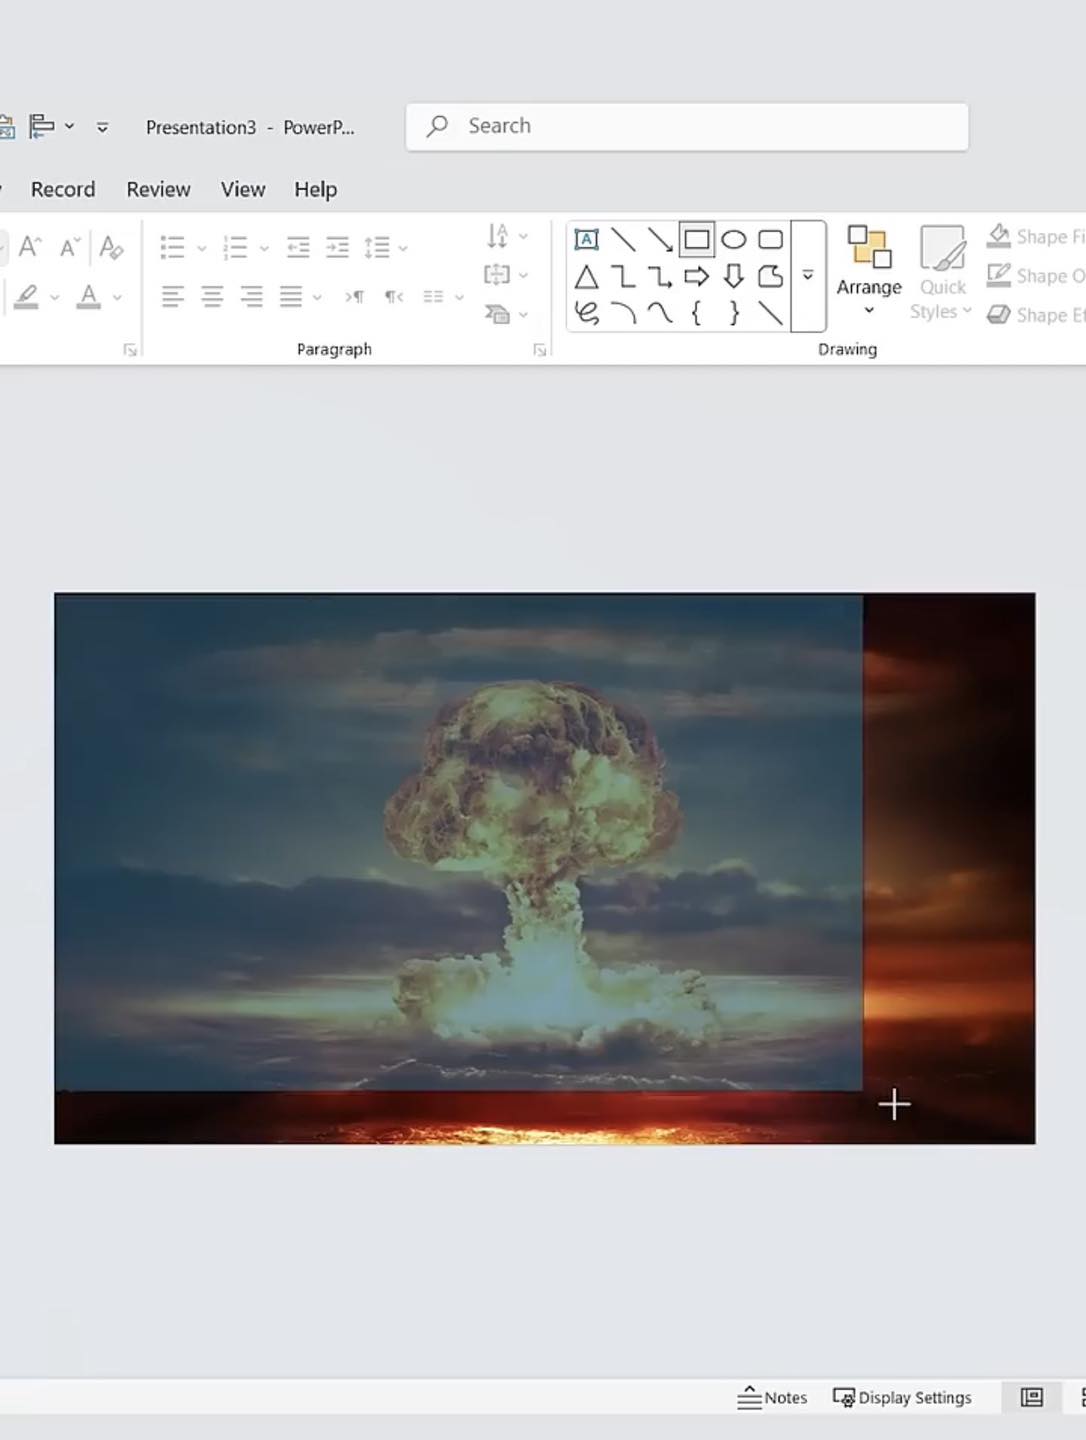1086x1440 pixels.
Task: Open the Arrange menu
Action: point(869,271)
